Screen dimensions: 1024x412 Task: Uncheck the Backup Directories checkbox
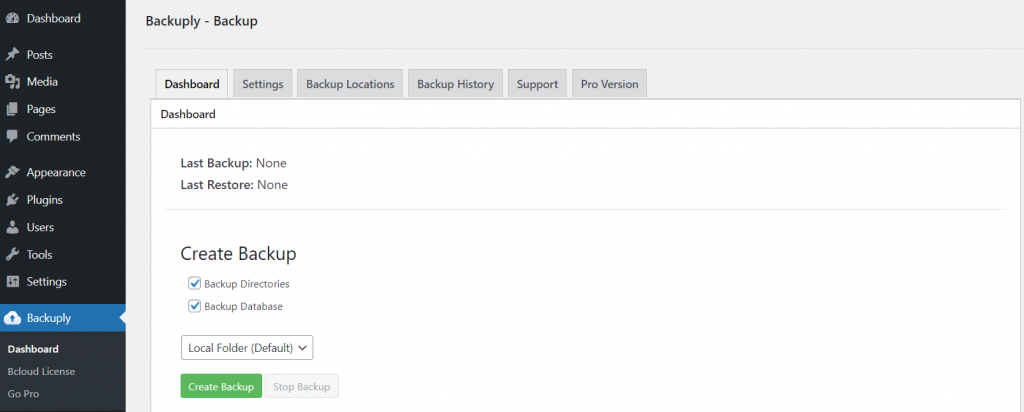(x=194, y=284)
